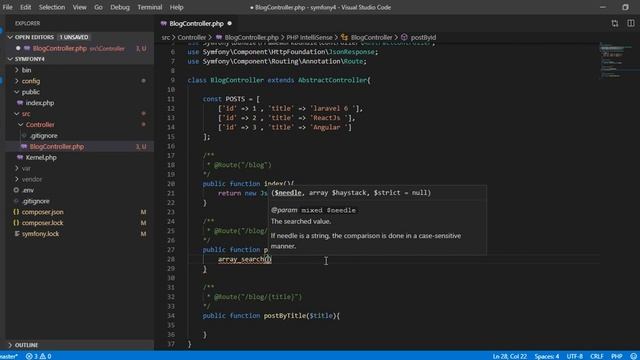The height and width of the screenshot is (360, 640).
Task: Click the PHP icon beside index.php
Action: 20,103
